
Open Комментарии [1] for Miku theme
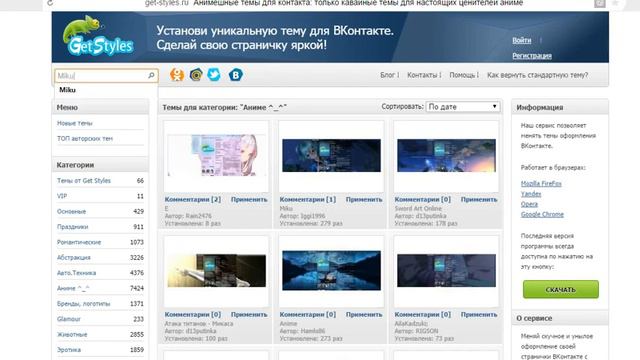tap(308, 200)
